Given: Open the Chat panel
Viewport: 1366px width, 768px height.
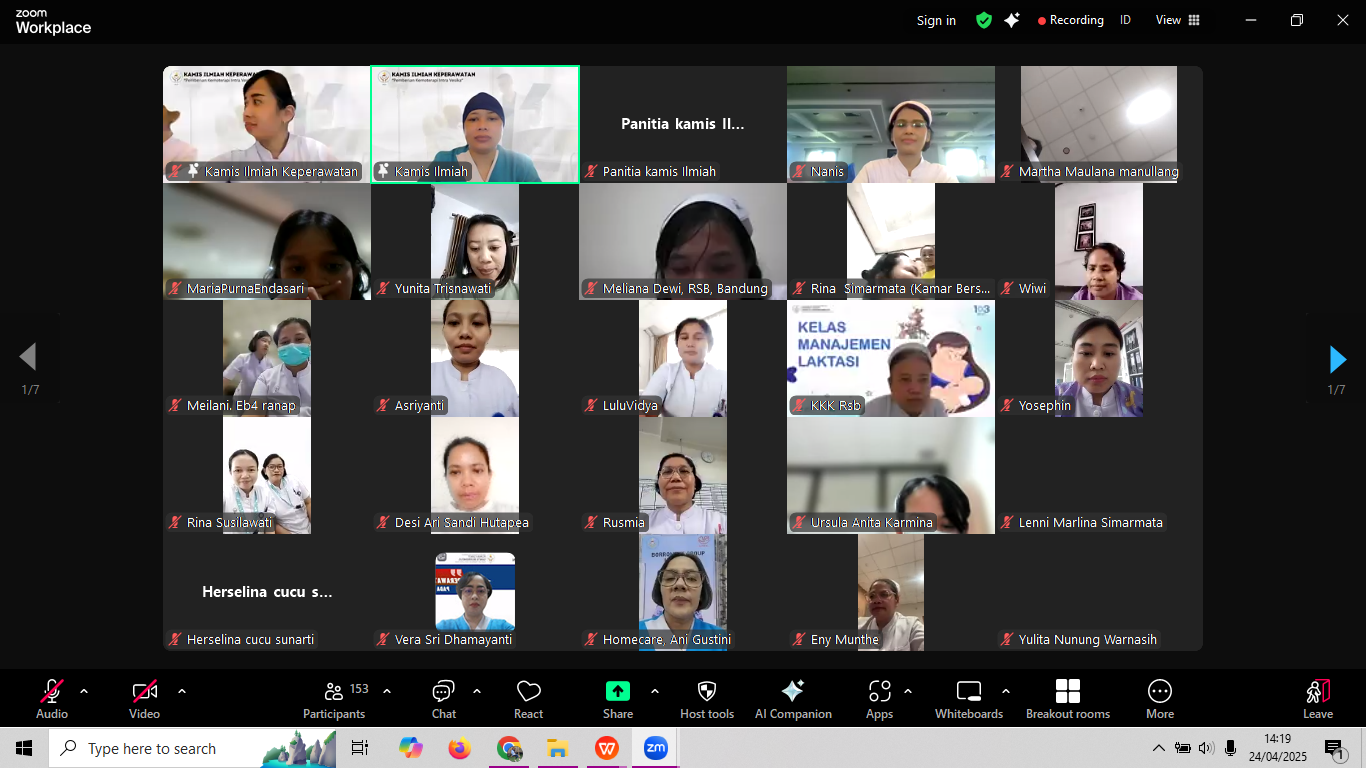Looking at the screenshot, I should tap(443, 698).
